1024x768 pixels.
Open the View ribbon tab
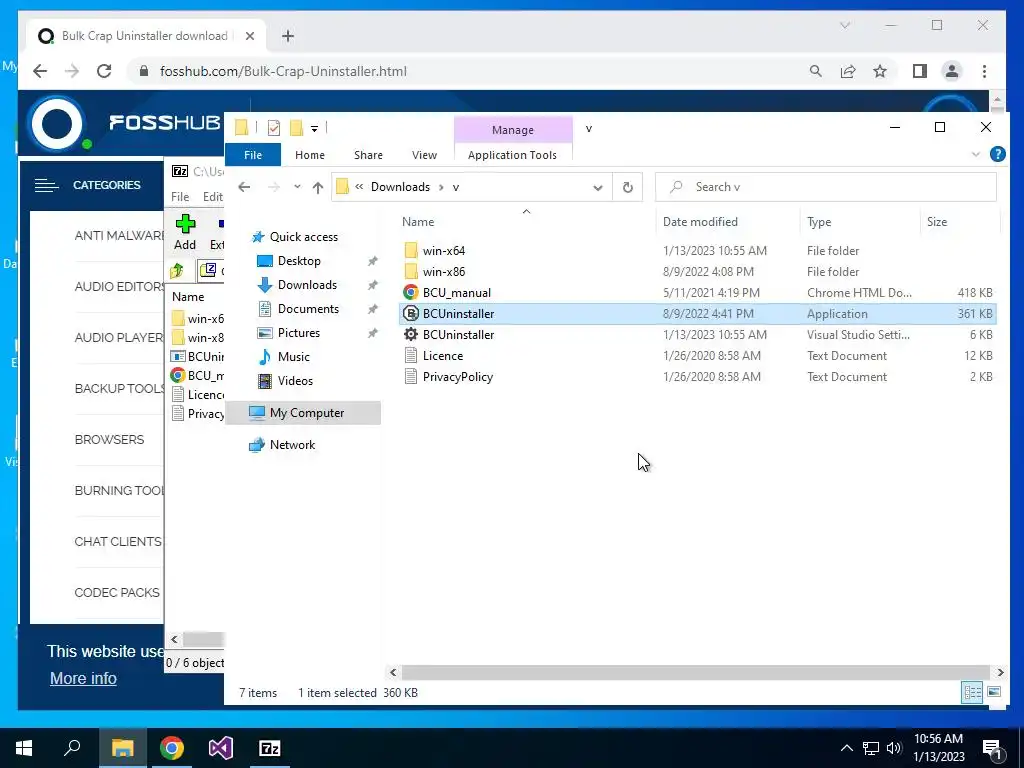424,155
